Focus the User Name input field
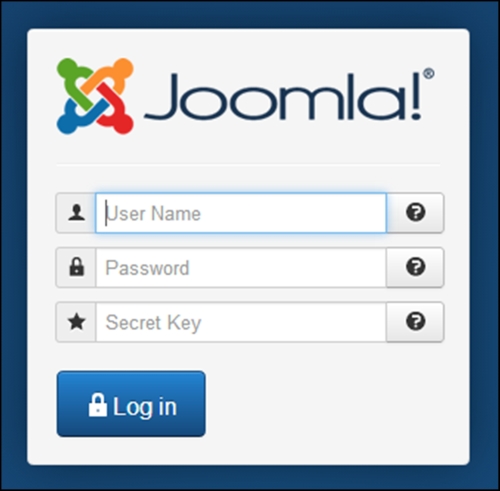The width and height of the screenshot is (500, 491). click(x=241, y=213)
